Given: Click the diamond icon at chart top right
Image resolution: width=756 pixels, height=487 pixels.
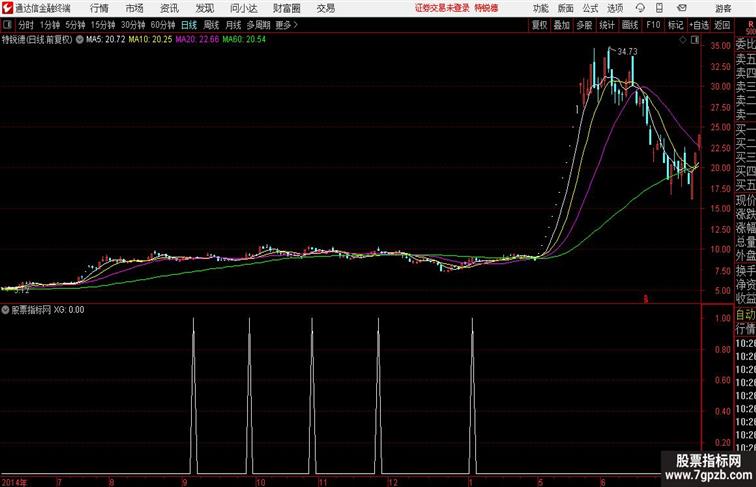Looking at the screenshot, I should (683, 40).
